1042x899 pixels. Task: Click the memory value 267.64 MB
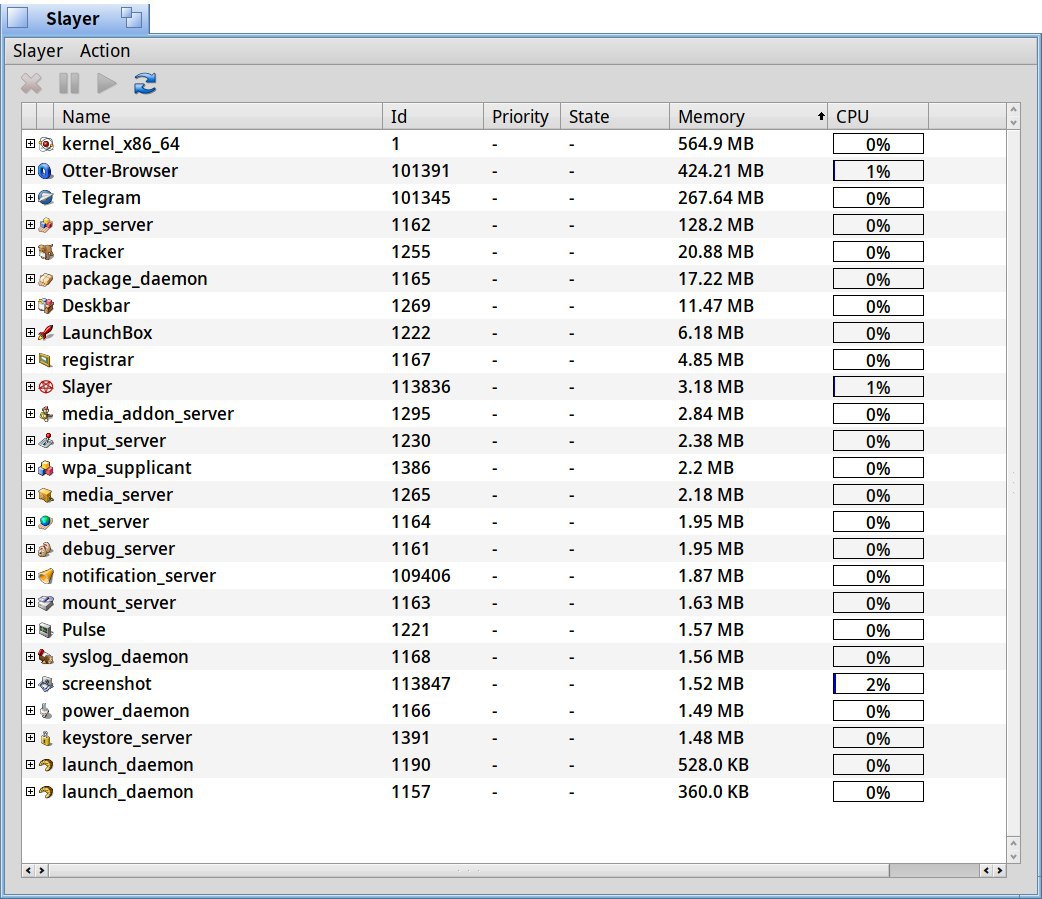pyautogui.click(x=720, y=198)
